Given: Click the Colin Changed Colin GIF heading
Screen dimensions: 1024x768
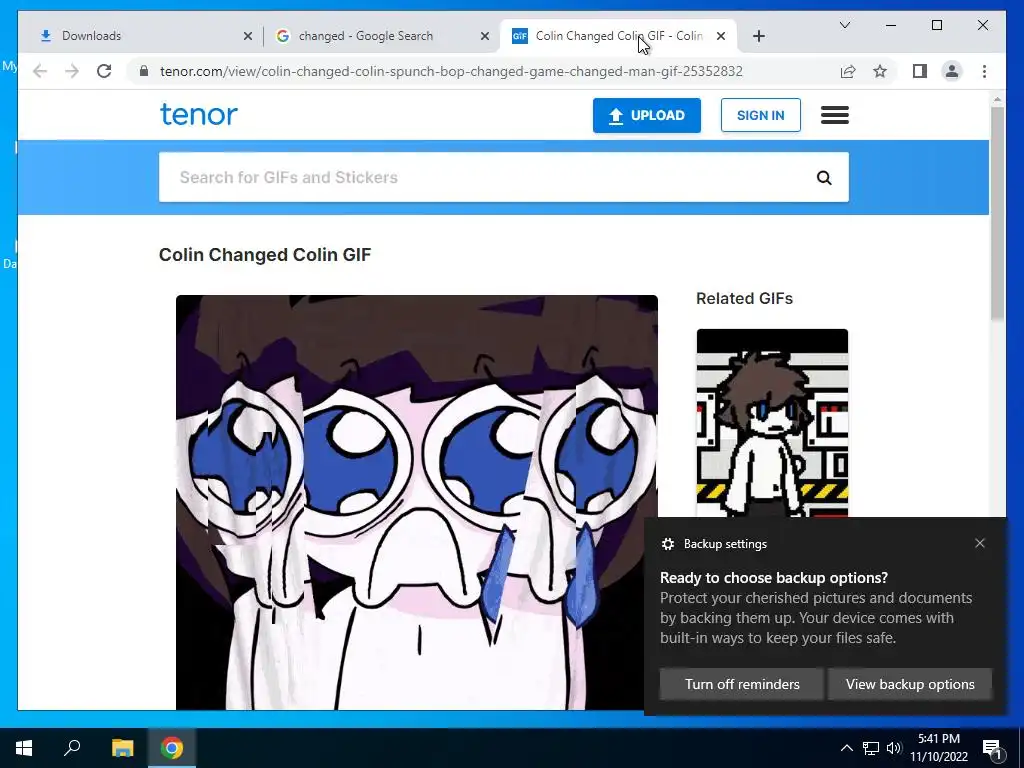Looking at the screenshot, I should pos(264,255).
